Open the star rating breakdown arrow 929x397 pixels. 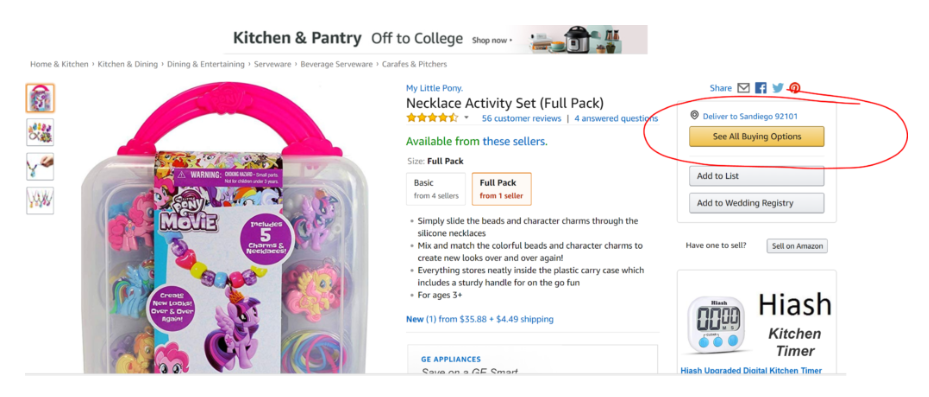tap(466, 118)
